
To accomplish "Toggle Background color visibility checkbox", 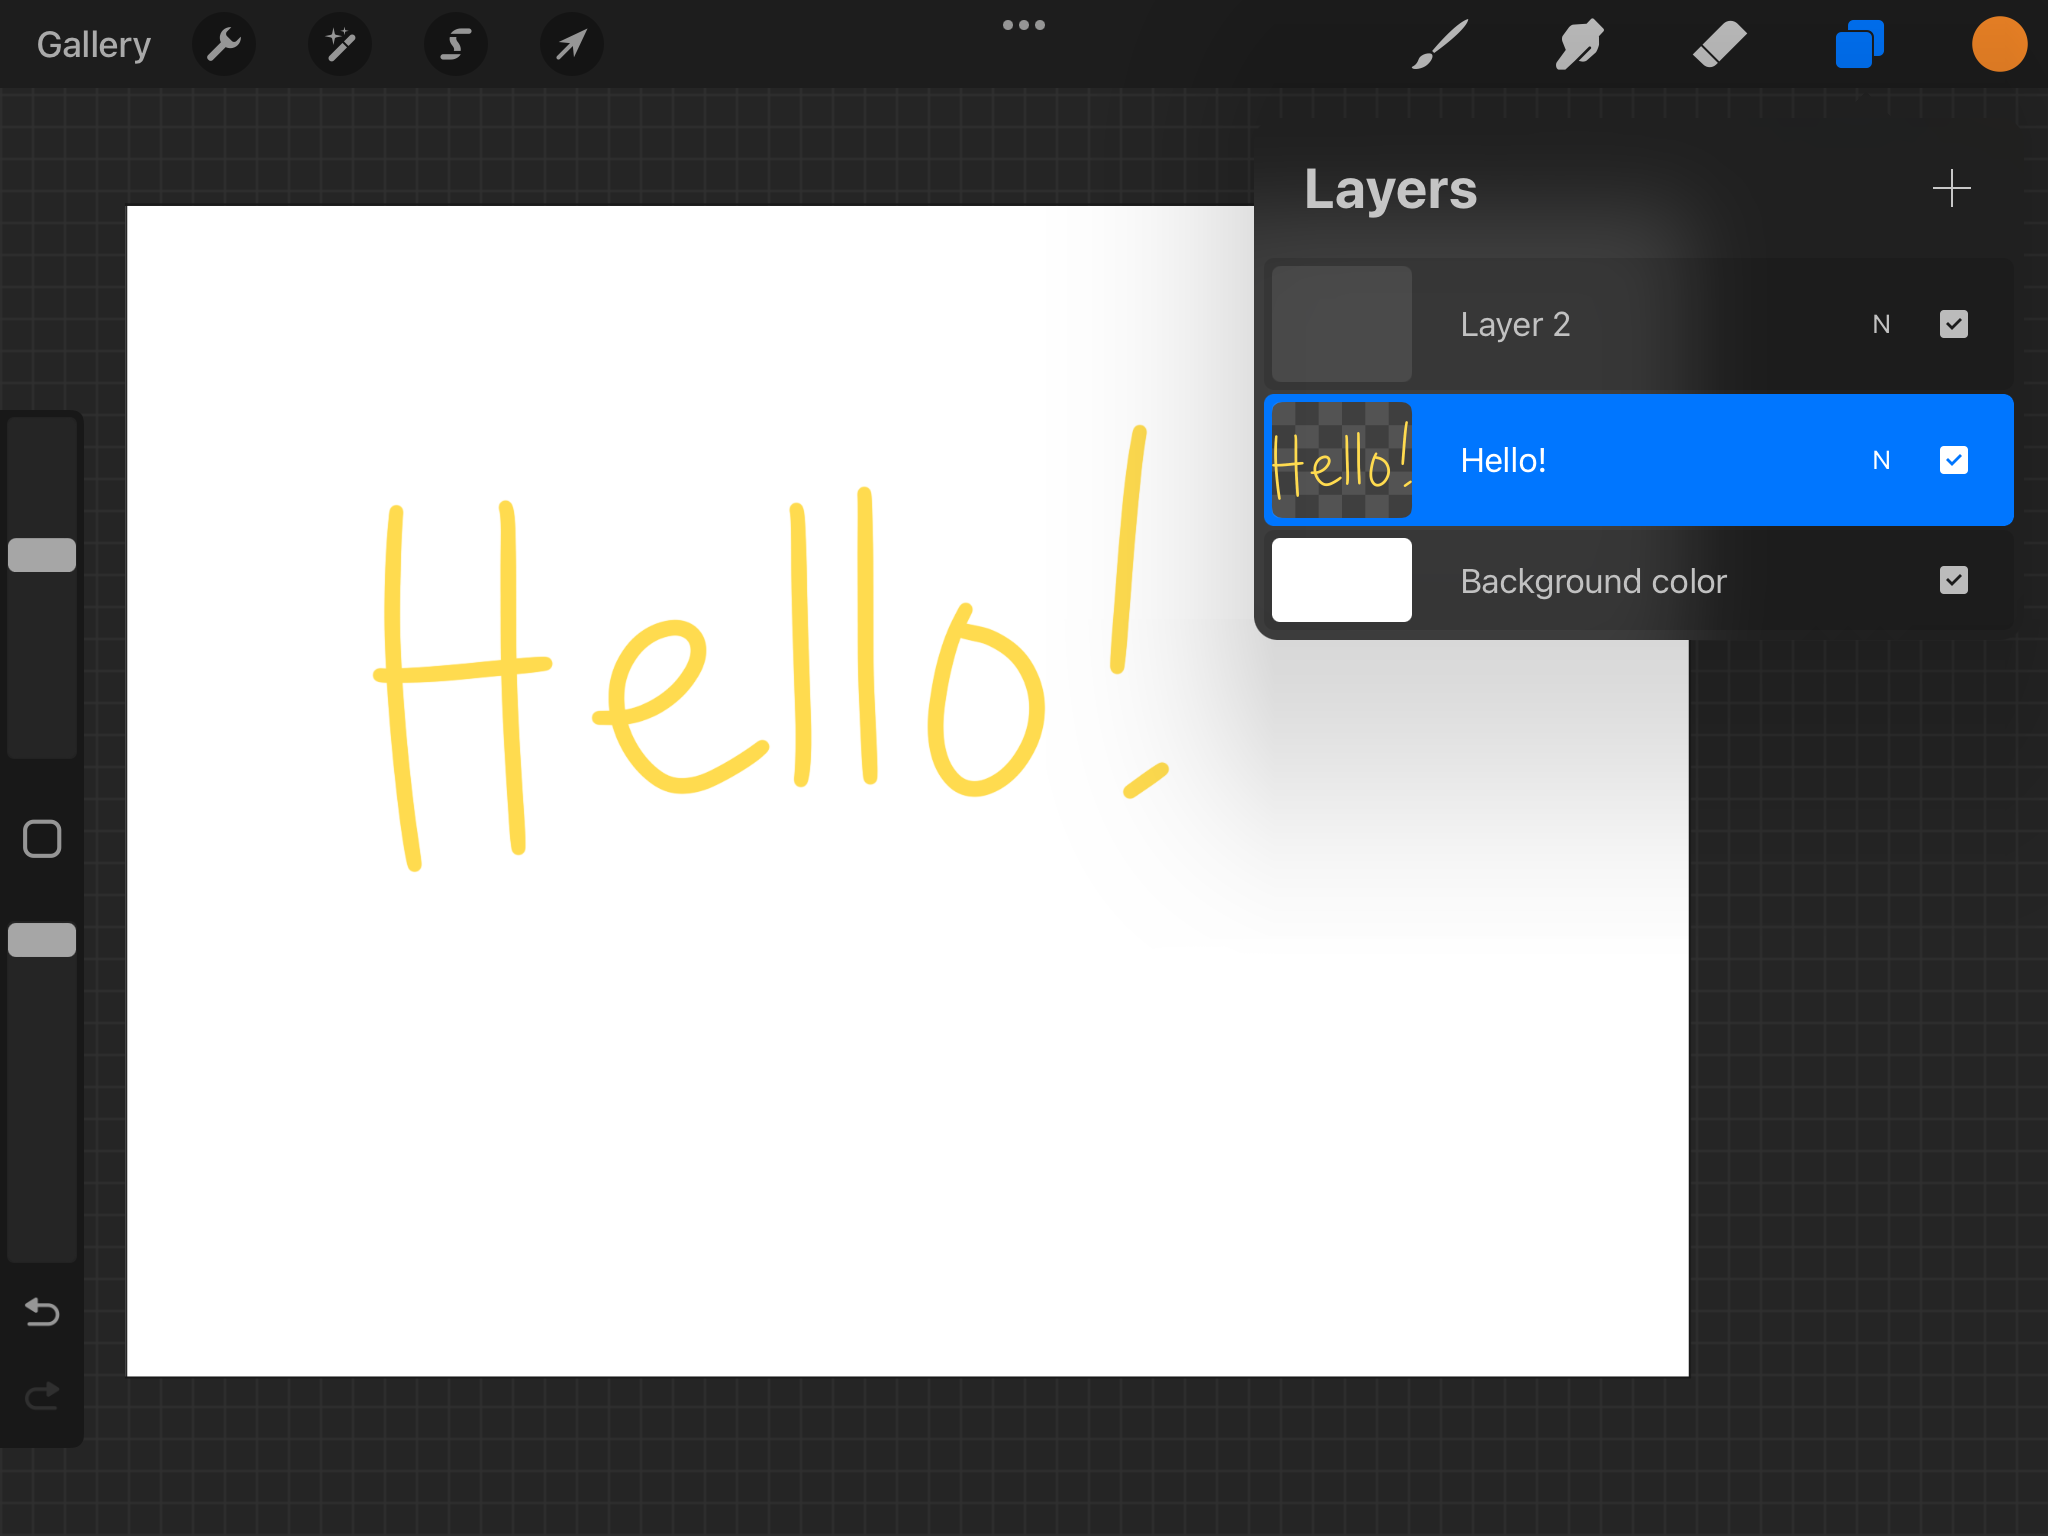I will [1953, 581].
